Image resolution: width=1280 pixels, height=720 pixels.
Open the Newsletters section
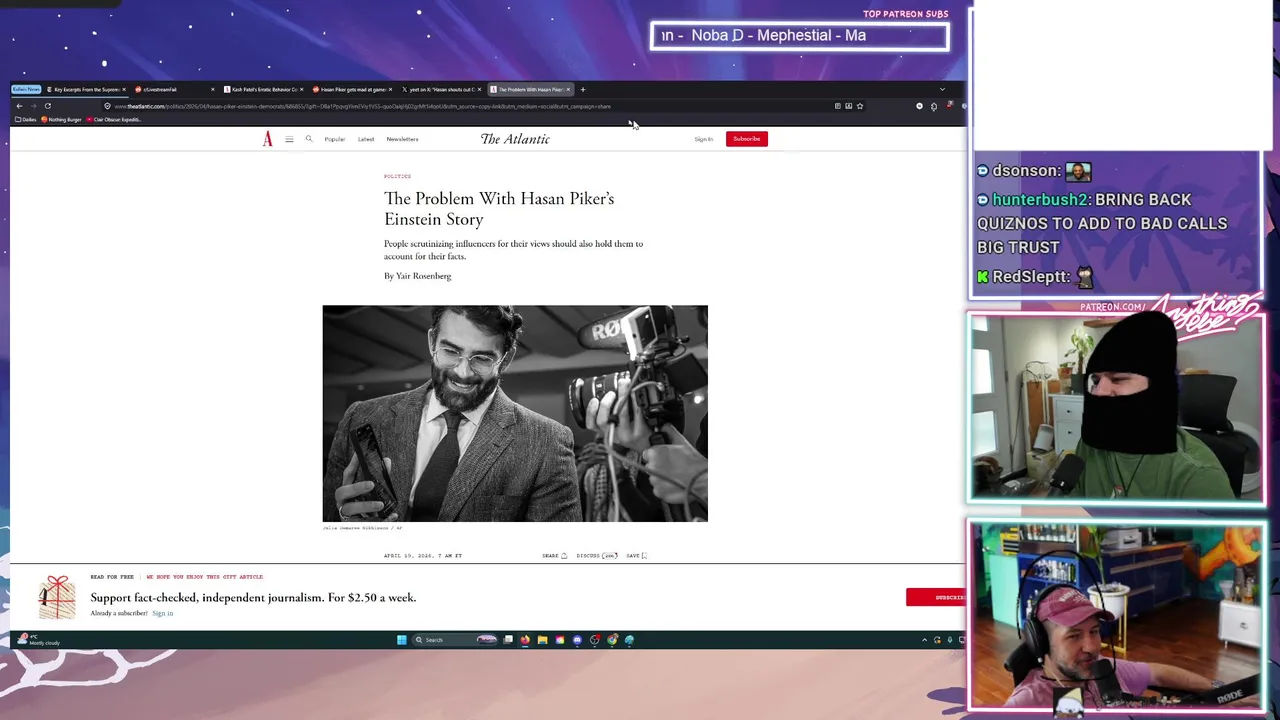point(402,139)
